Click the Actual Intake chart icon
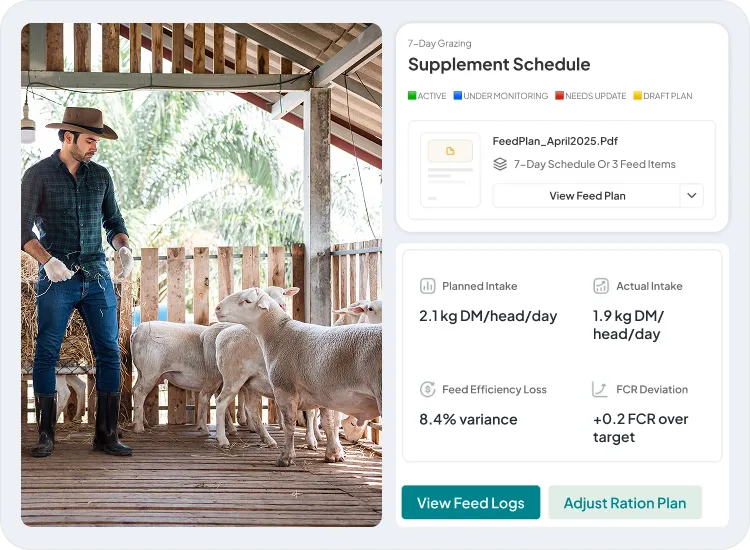Image resolution: width=750 pixels, height=550 pixels. [x=601, y=286]
